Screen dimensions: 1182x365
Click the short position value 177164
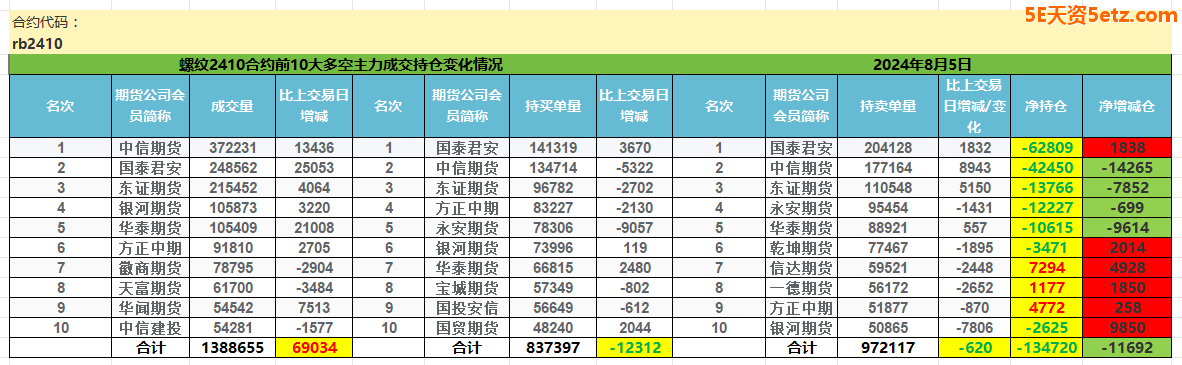coord(887,166)
